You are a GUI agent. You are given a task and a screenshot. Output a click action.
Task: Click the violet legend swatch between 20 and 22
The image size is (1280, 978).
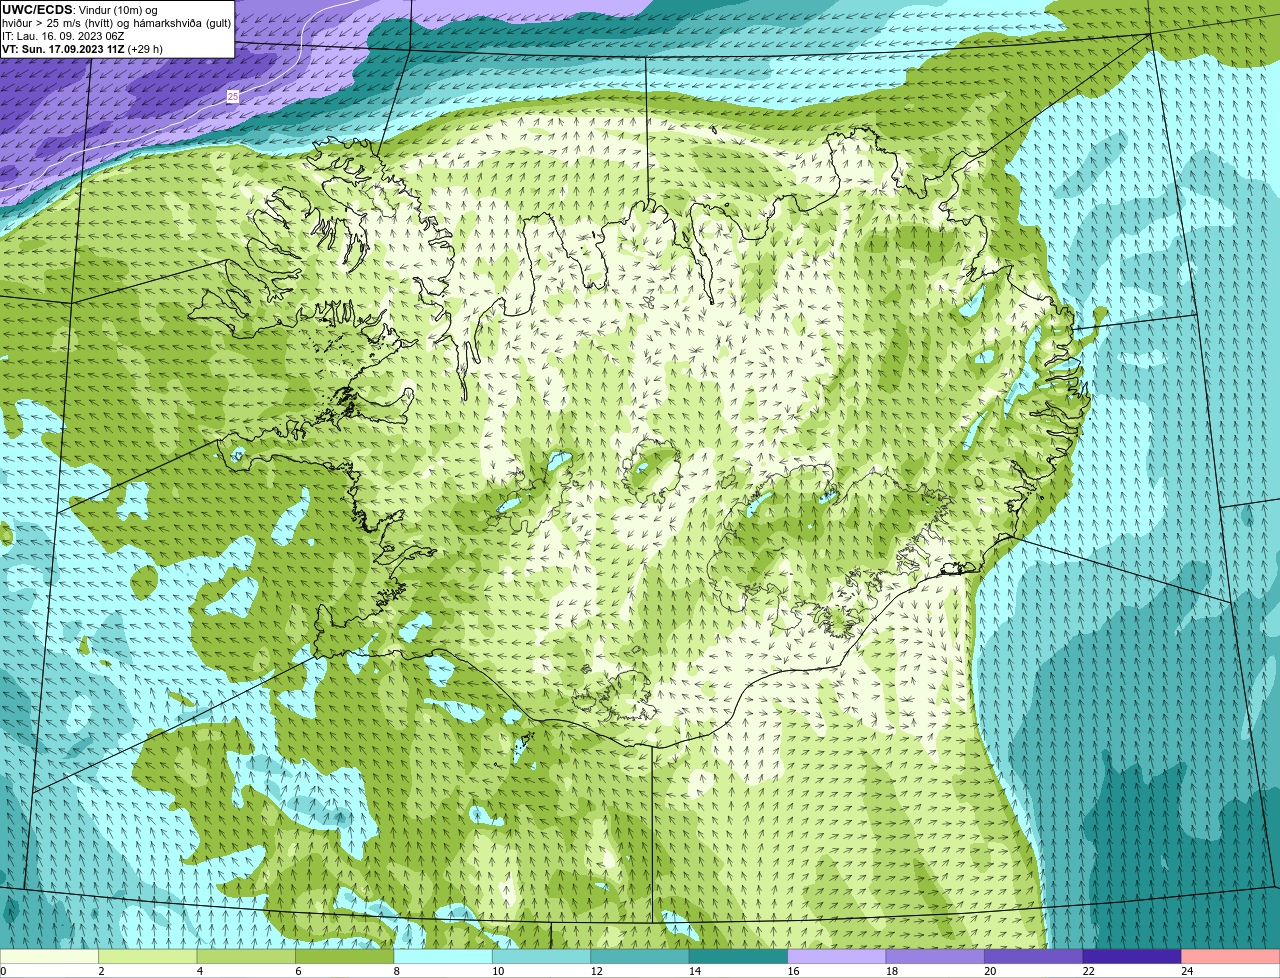(1034, 956)
